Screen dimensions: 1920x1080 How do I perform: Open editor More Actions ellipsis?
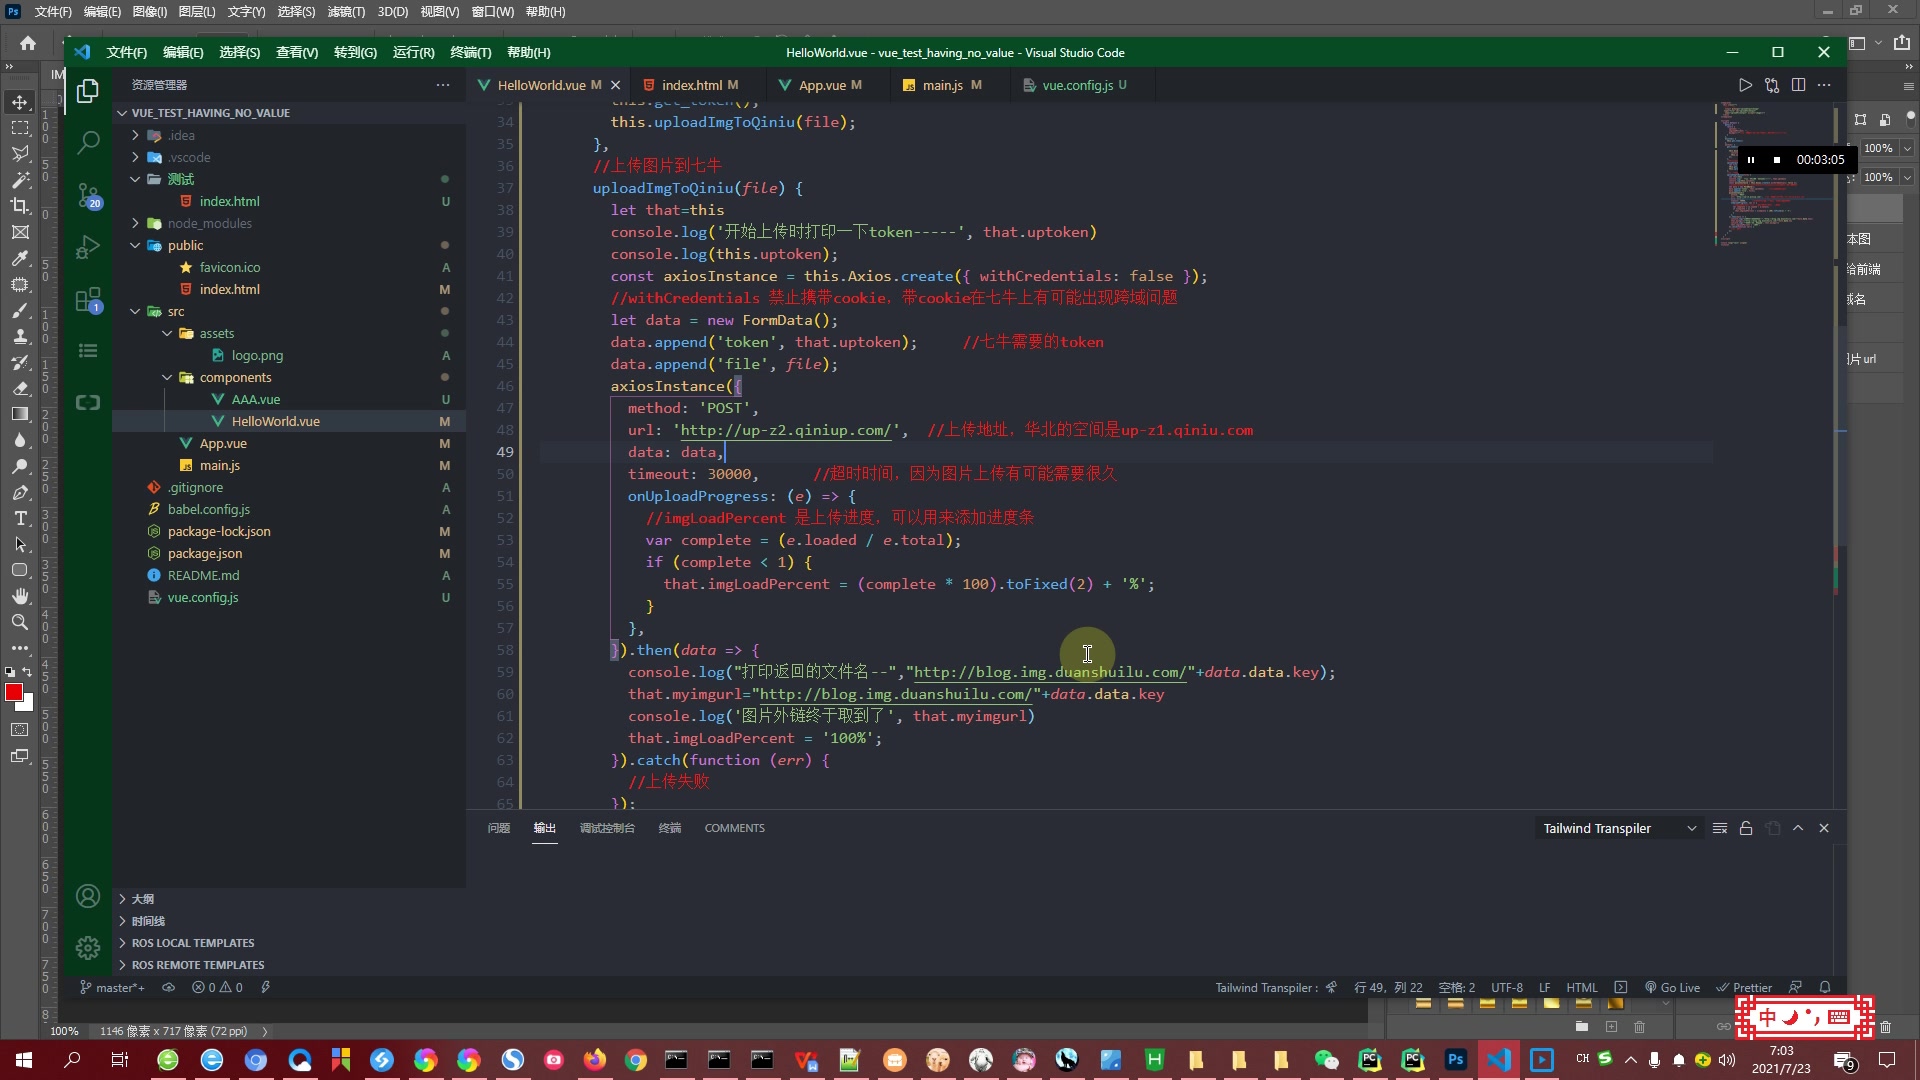coord(1824,85)
